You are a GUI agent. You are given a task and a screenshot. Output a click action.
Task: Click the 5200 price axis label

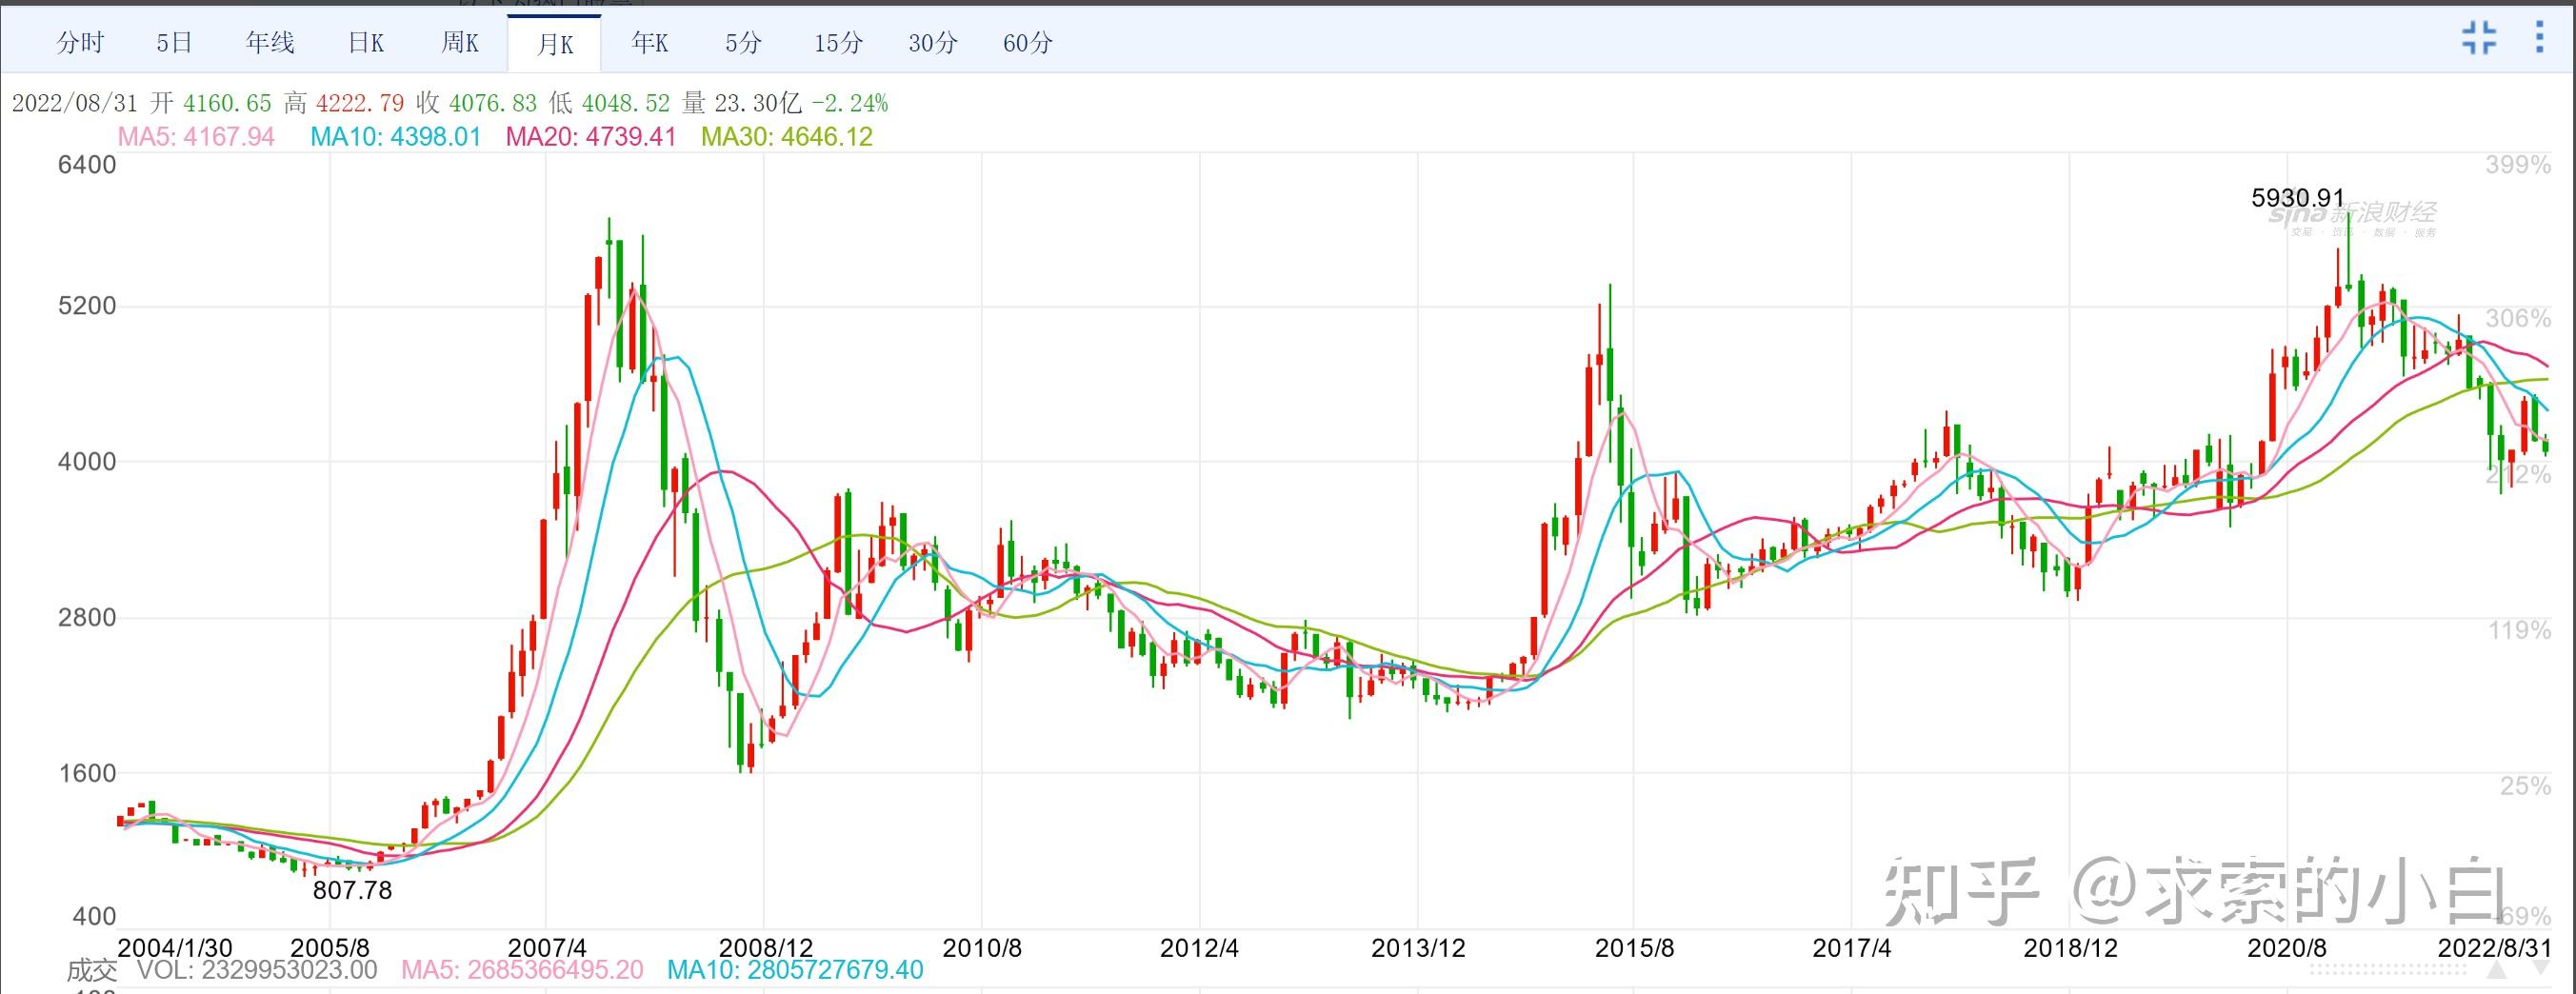coord(87,306)
